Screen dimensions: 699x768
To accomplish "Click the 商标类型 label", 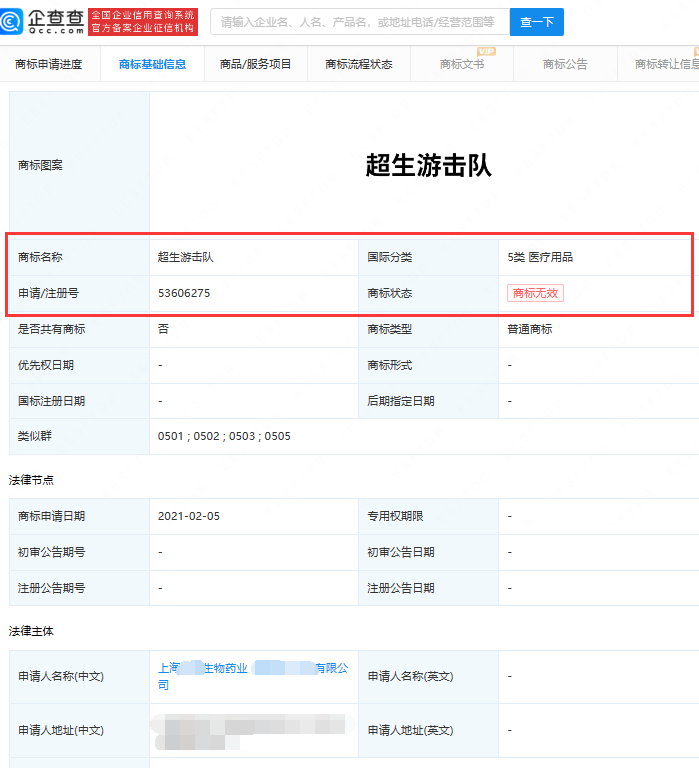I will pyautogui.click(x=390, y=329).
